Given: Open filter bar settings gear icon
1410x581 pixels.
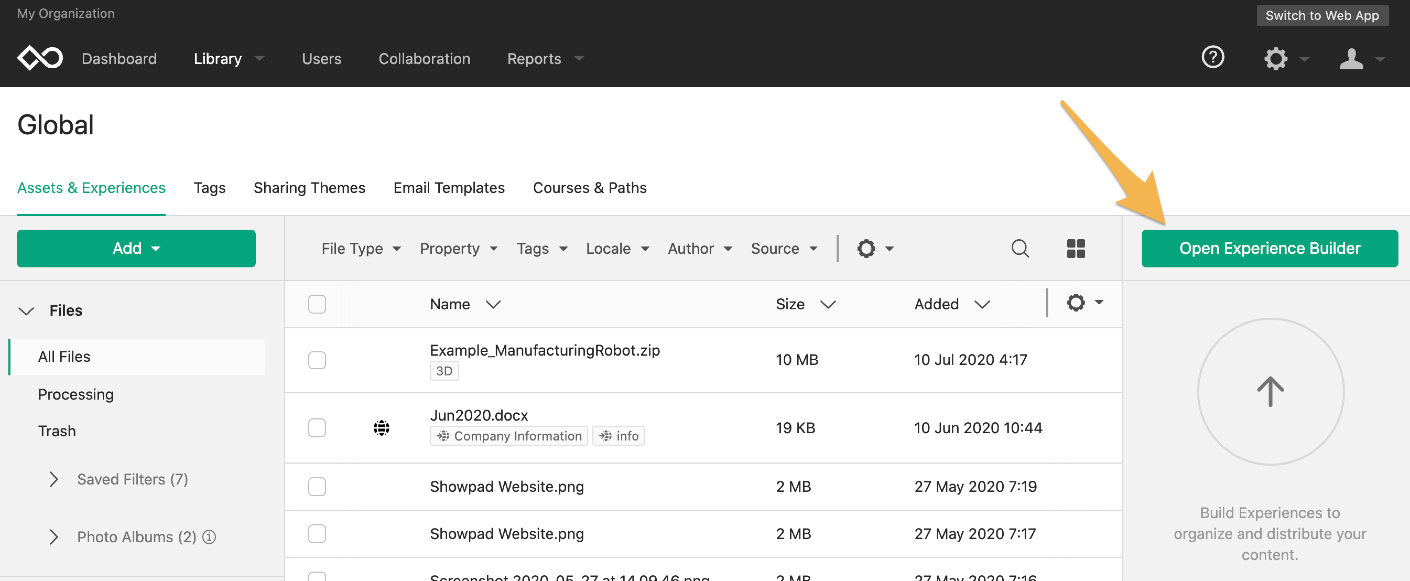Looking at the screenshot, I should (x=867, y=249).
